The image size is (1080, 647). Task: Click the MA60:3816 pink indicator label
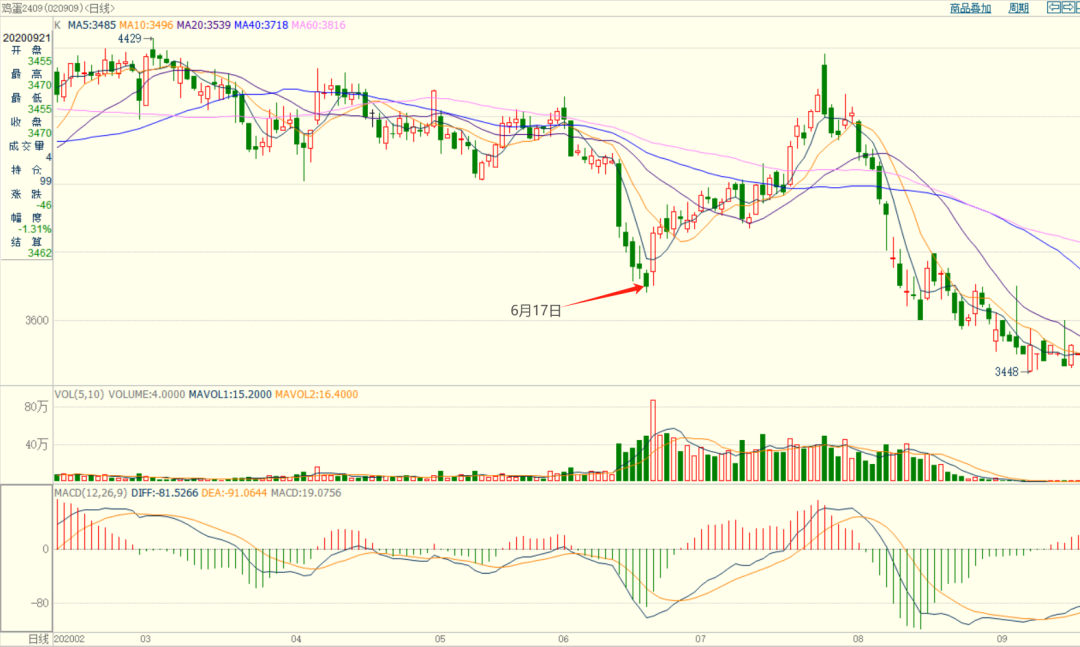pos(318,25)
